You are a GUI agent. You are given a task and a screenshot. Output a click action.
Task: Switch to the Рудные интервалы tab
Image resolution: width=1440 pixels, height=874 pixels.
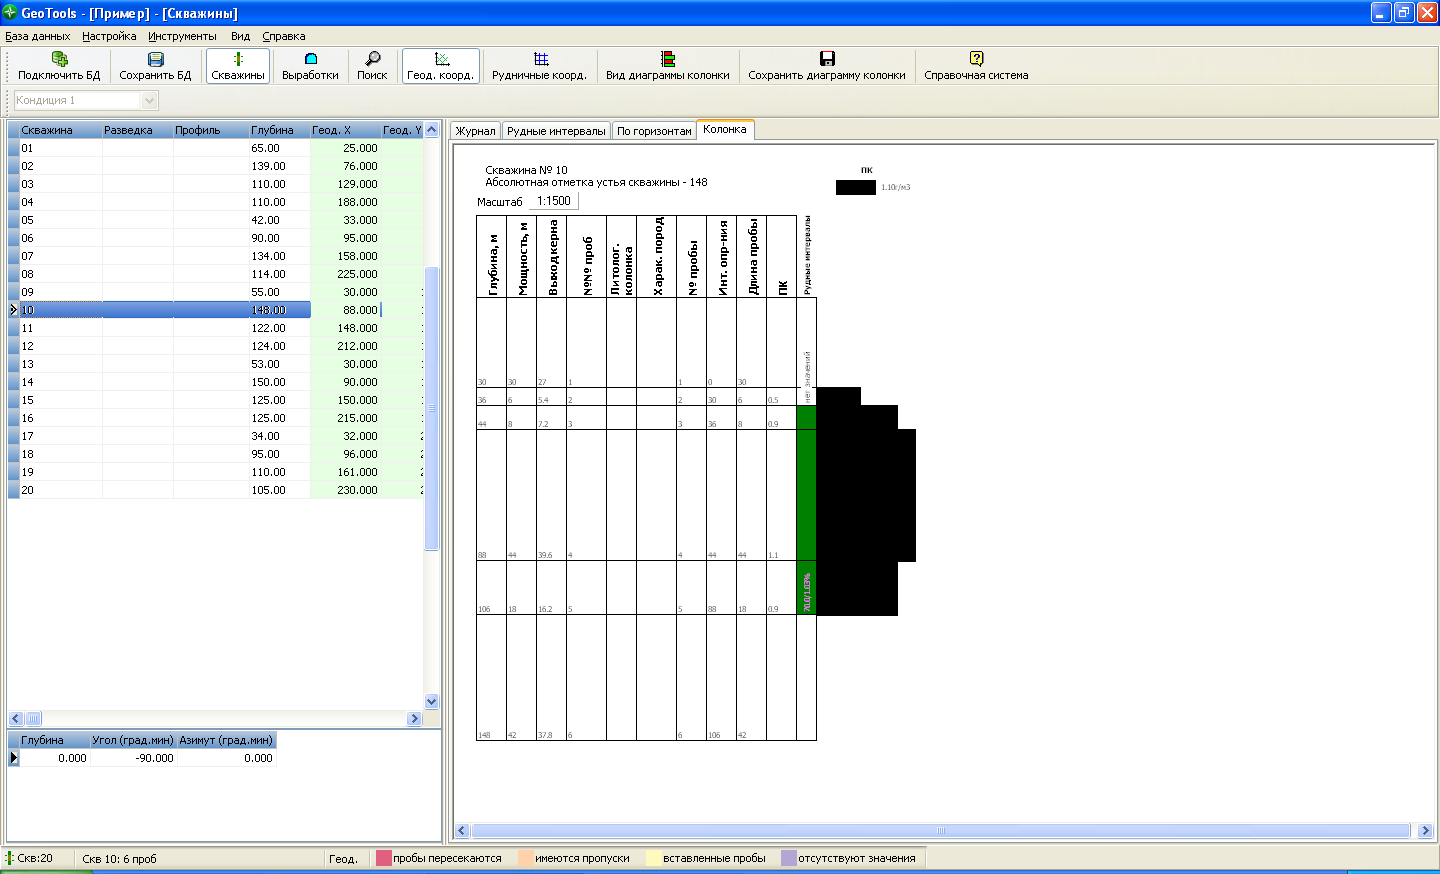tap(556, 131)
